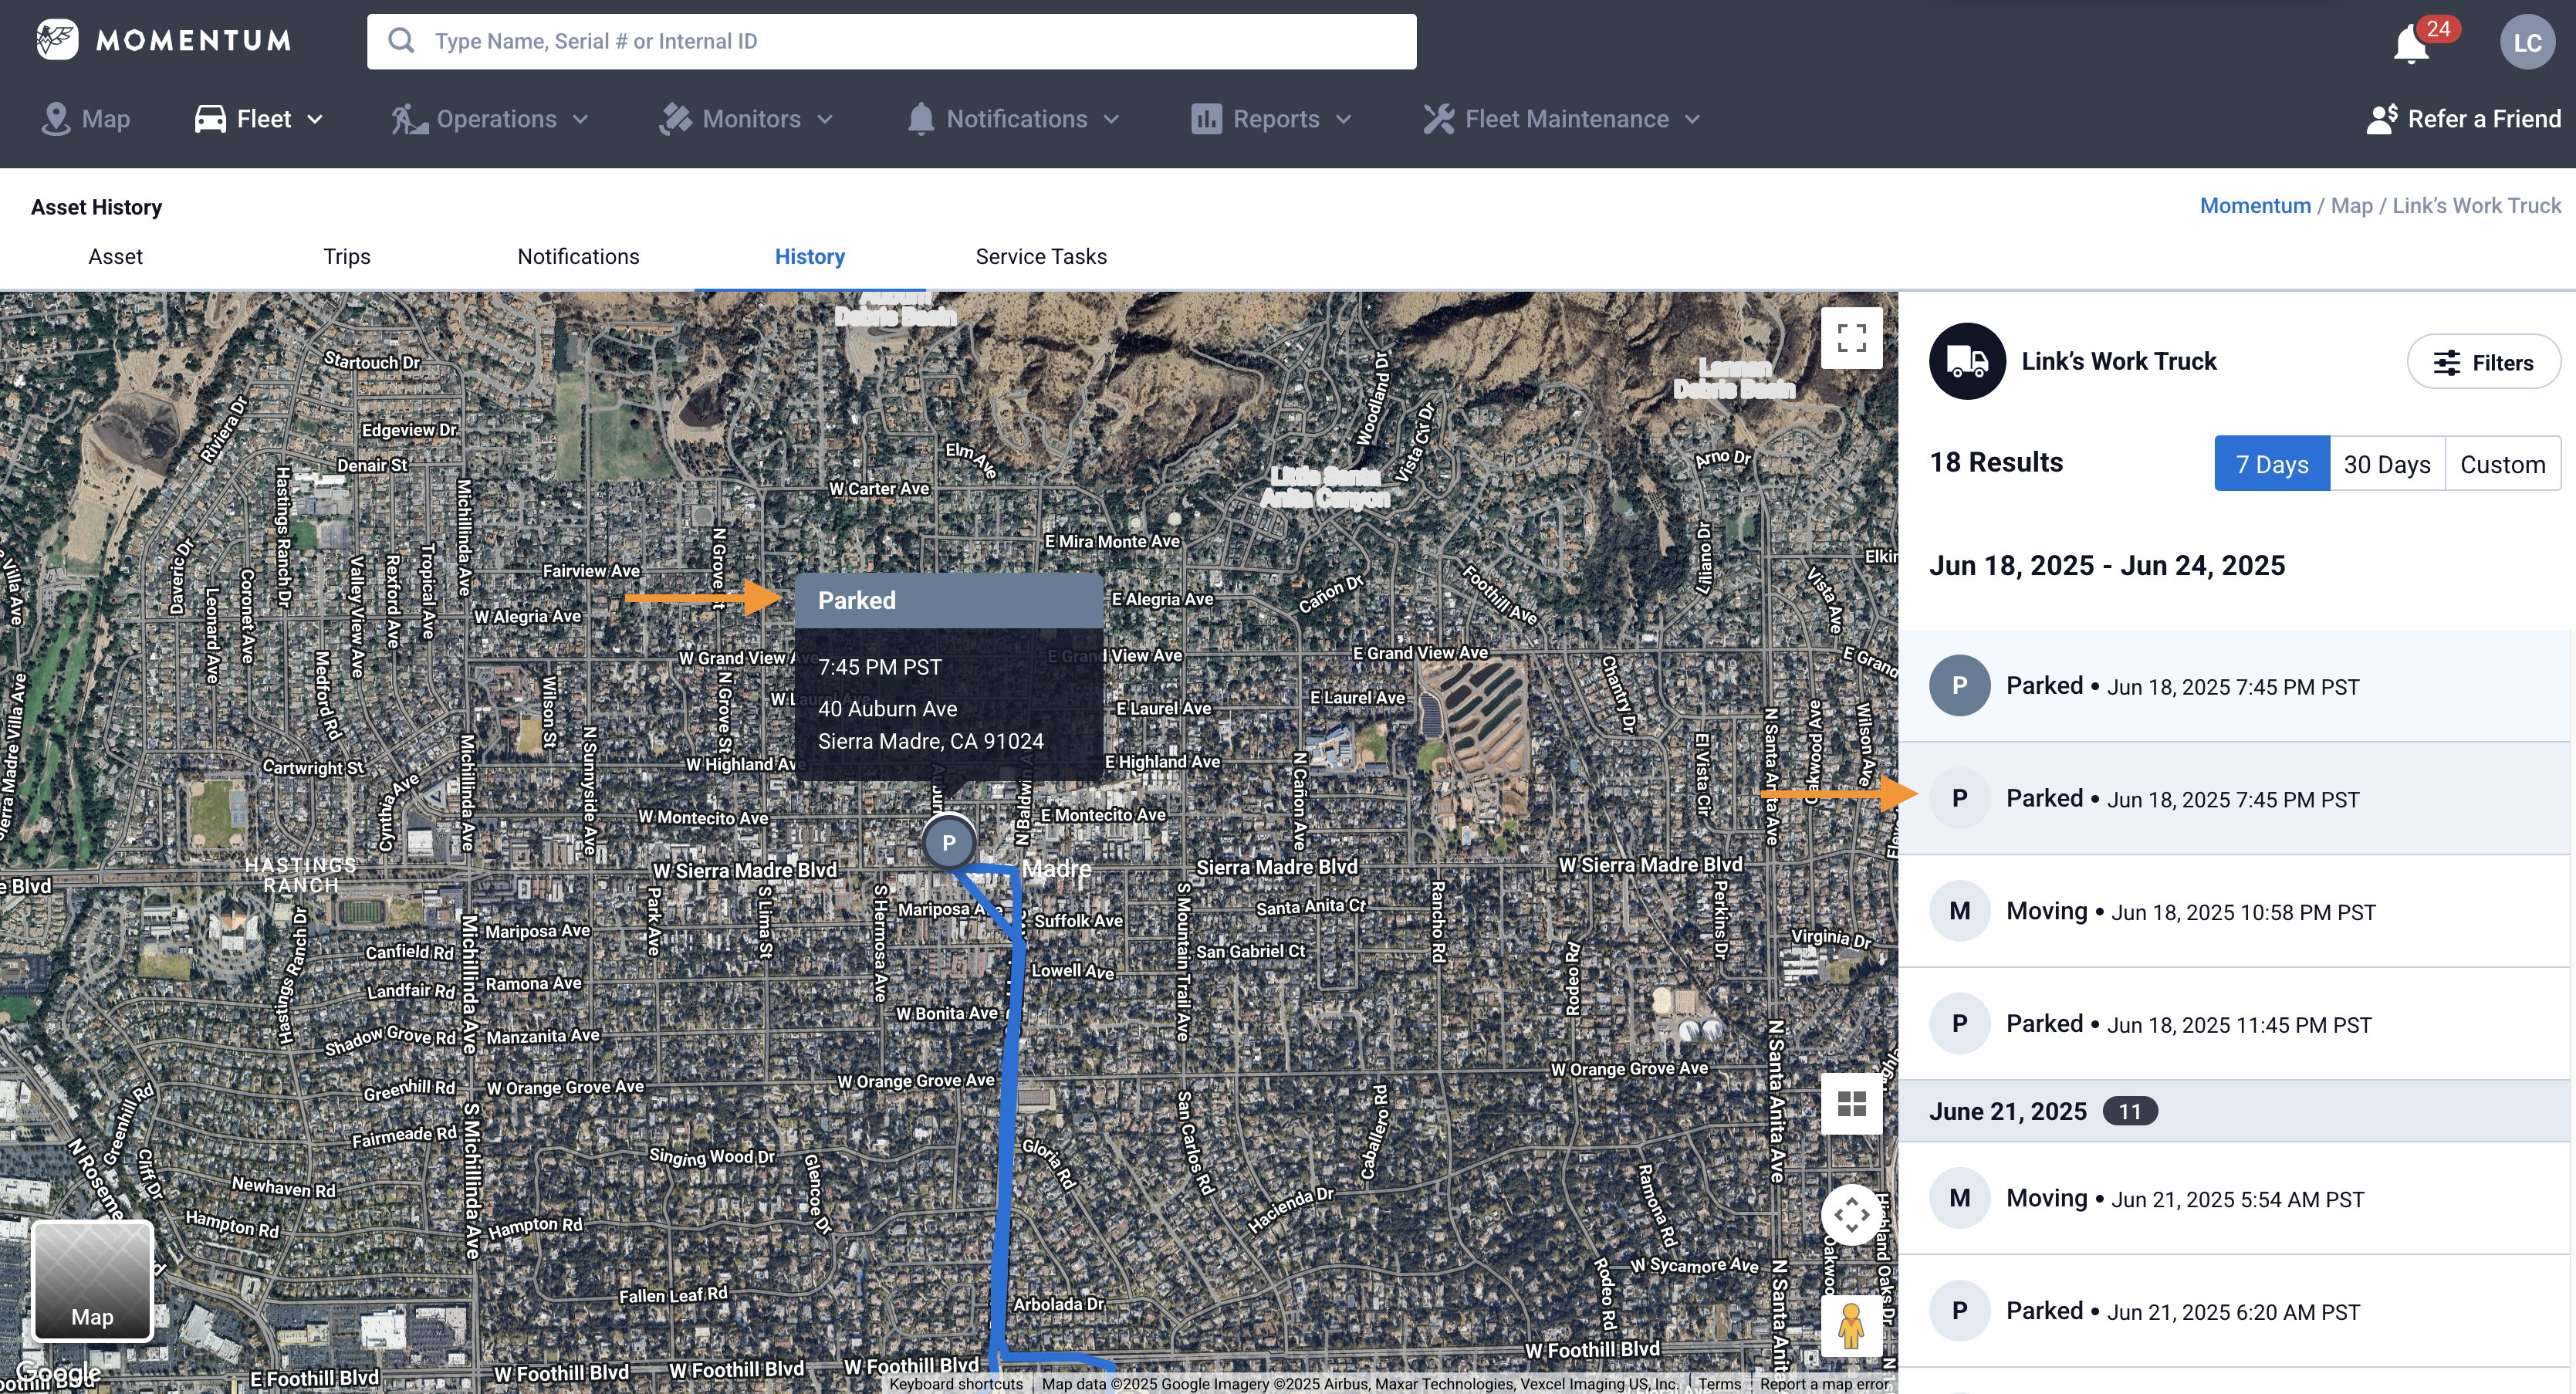This screenshot has width=2576, height=1394.
Task: Open the Service Tasks tab
Action: [x=1040, y=257]
